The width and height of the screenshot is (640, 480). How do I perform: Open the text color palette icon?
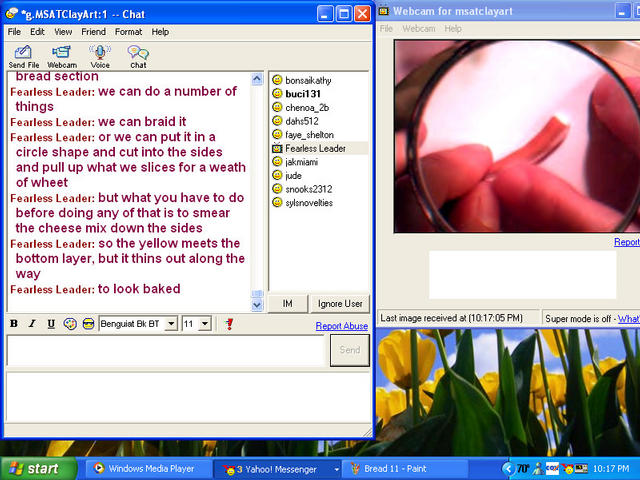(70, 324)
